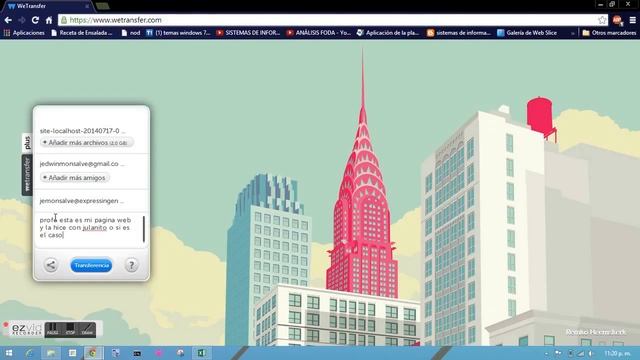Click 'Añadir más archivos' button
The width and height of the screenshot is (640, 360).
[87, 142]
